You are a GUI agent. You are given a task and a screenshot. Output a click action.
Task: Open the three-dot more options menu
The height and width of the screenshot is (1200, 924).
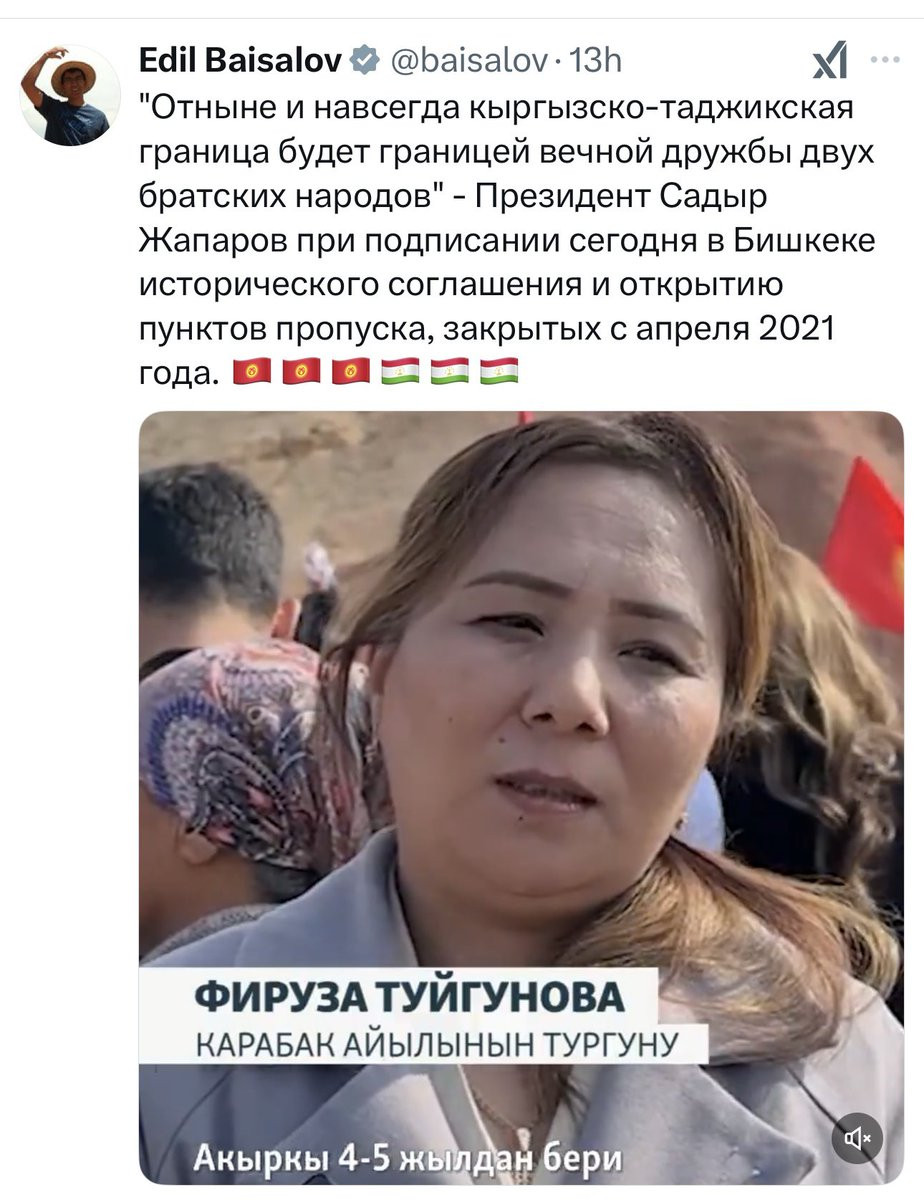(885, 60)
